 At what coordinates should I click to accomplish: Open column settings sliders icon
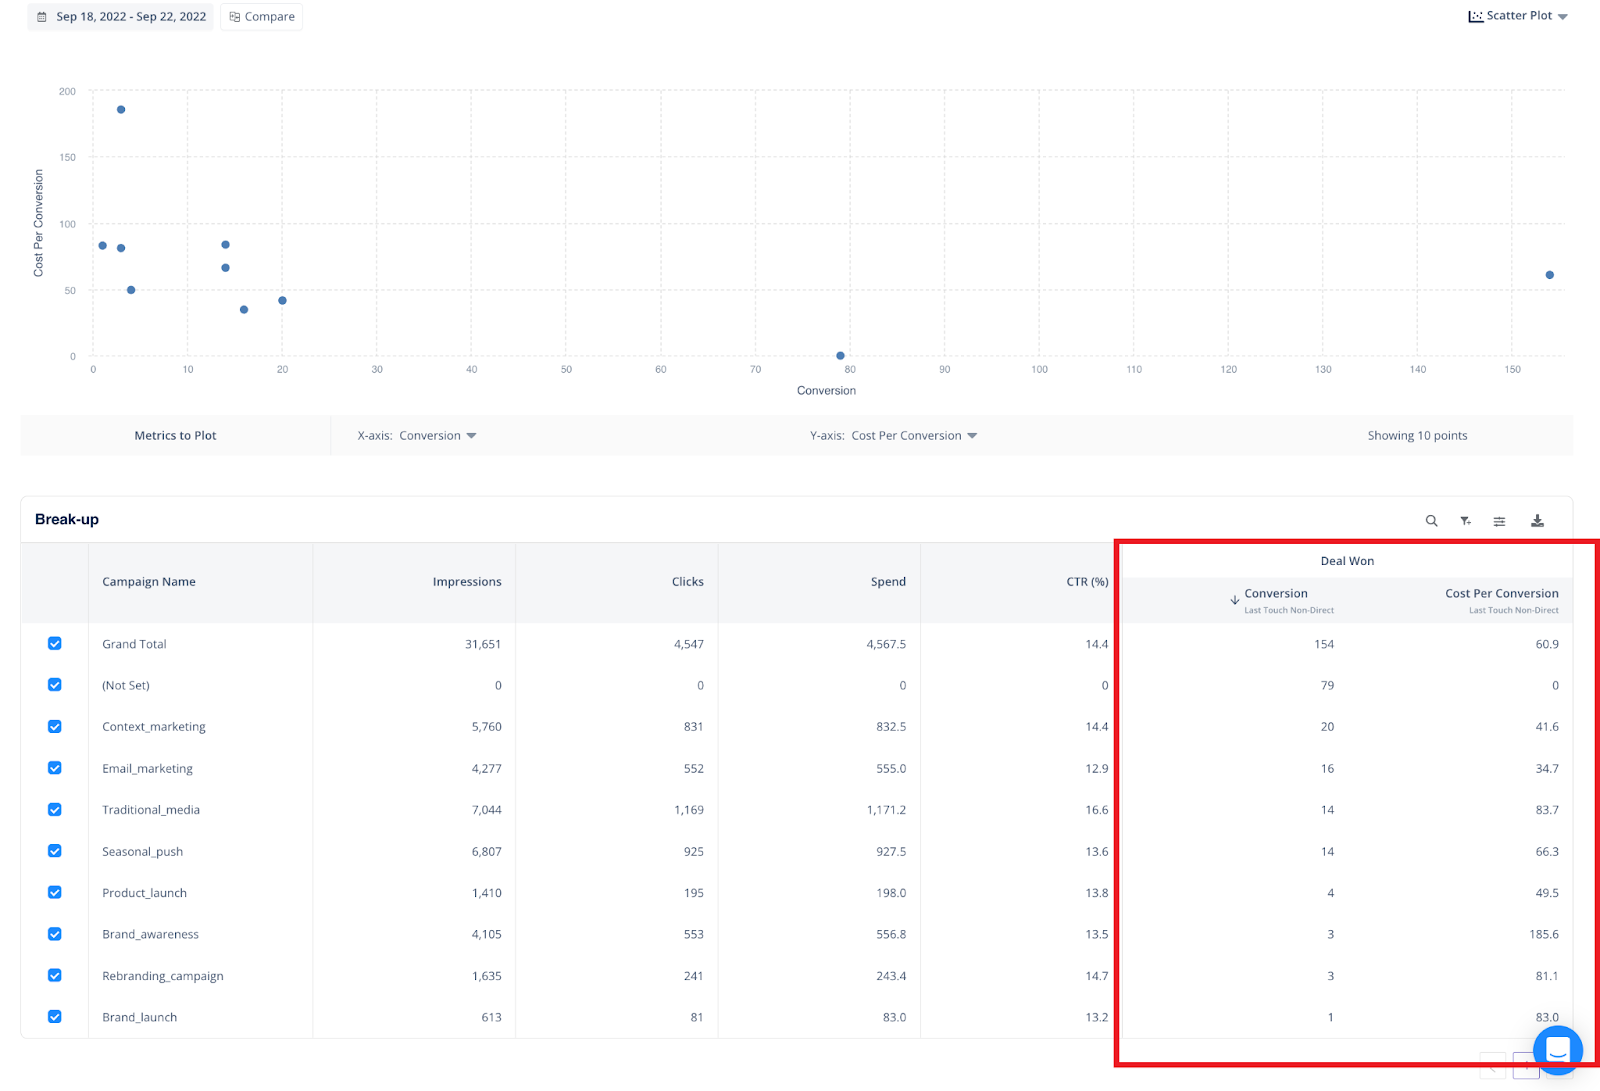click(x=1499, y=521)
